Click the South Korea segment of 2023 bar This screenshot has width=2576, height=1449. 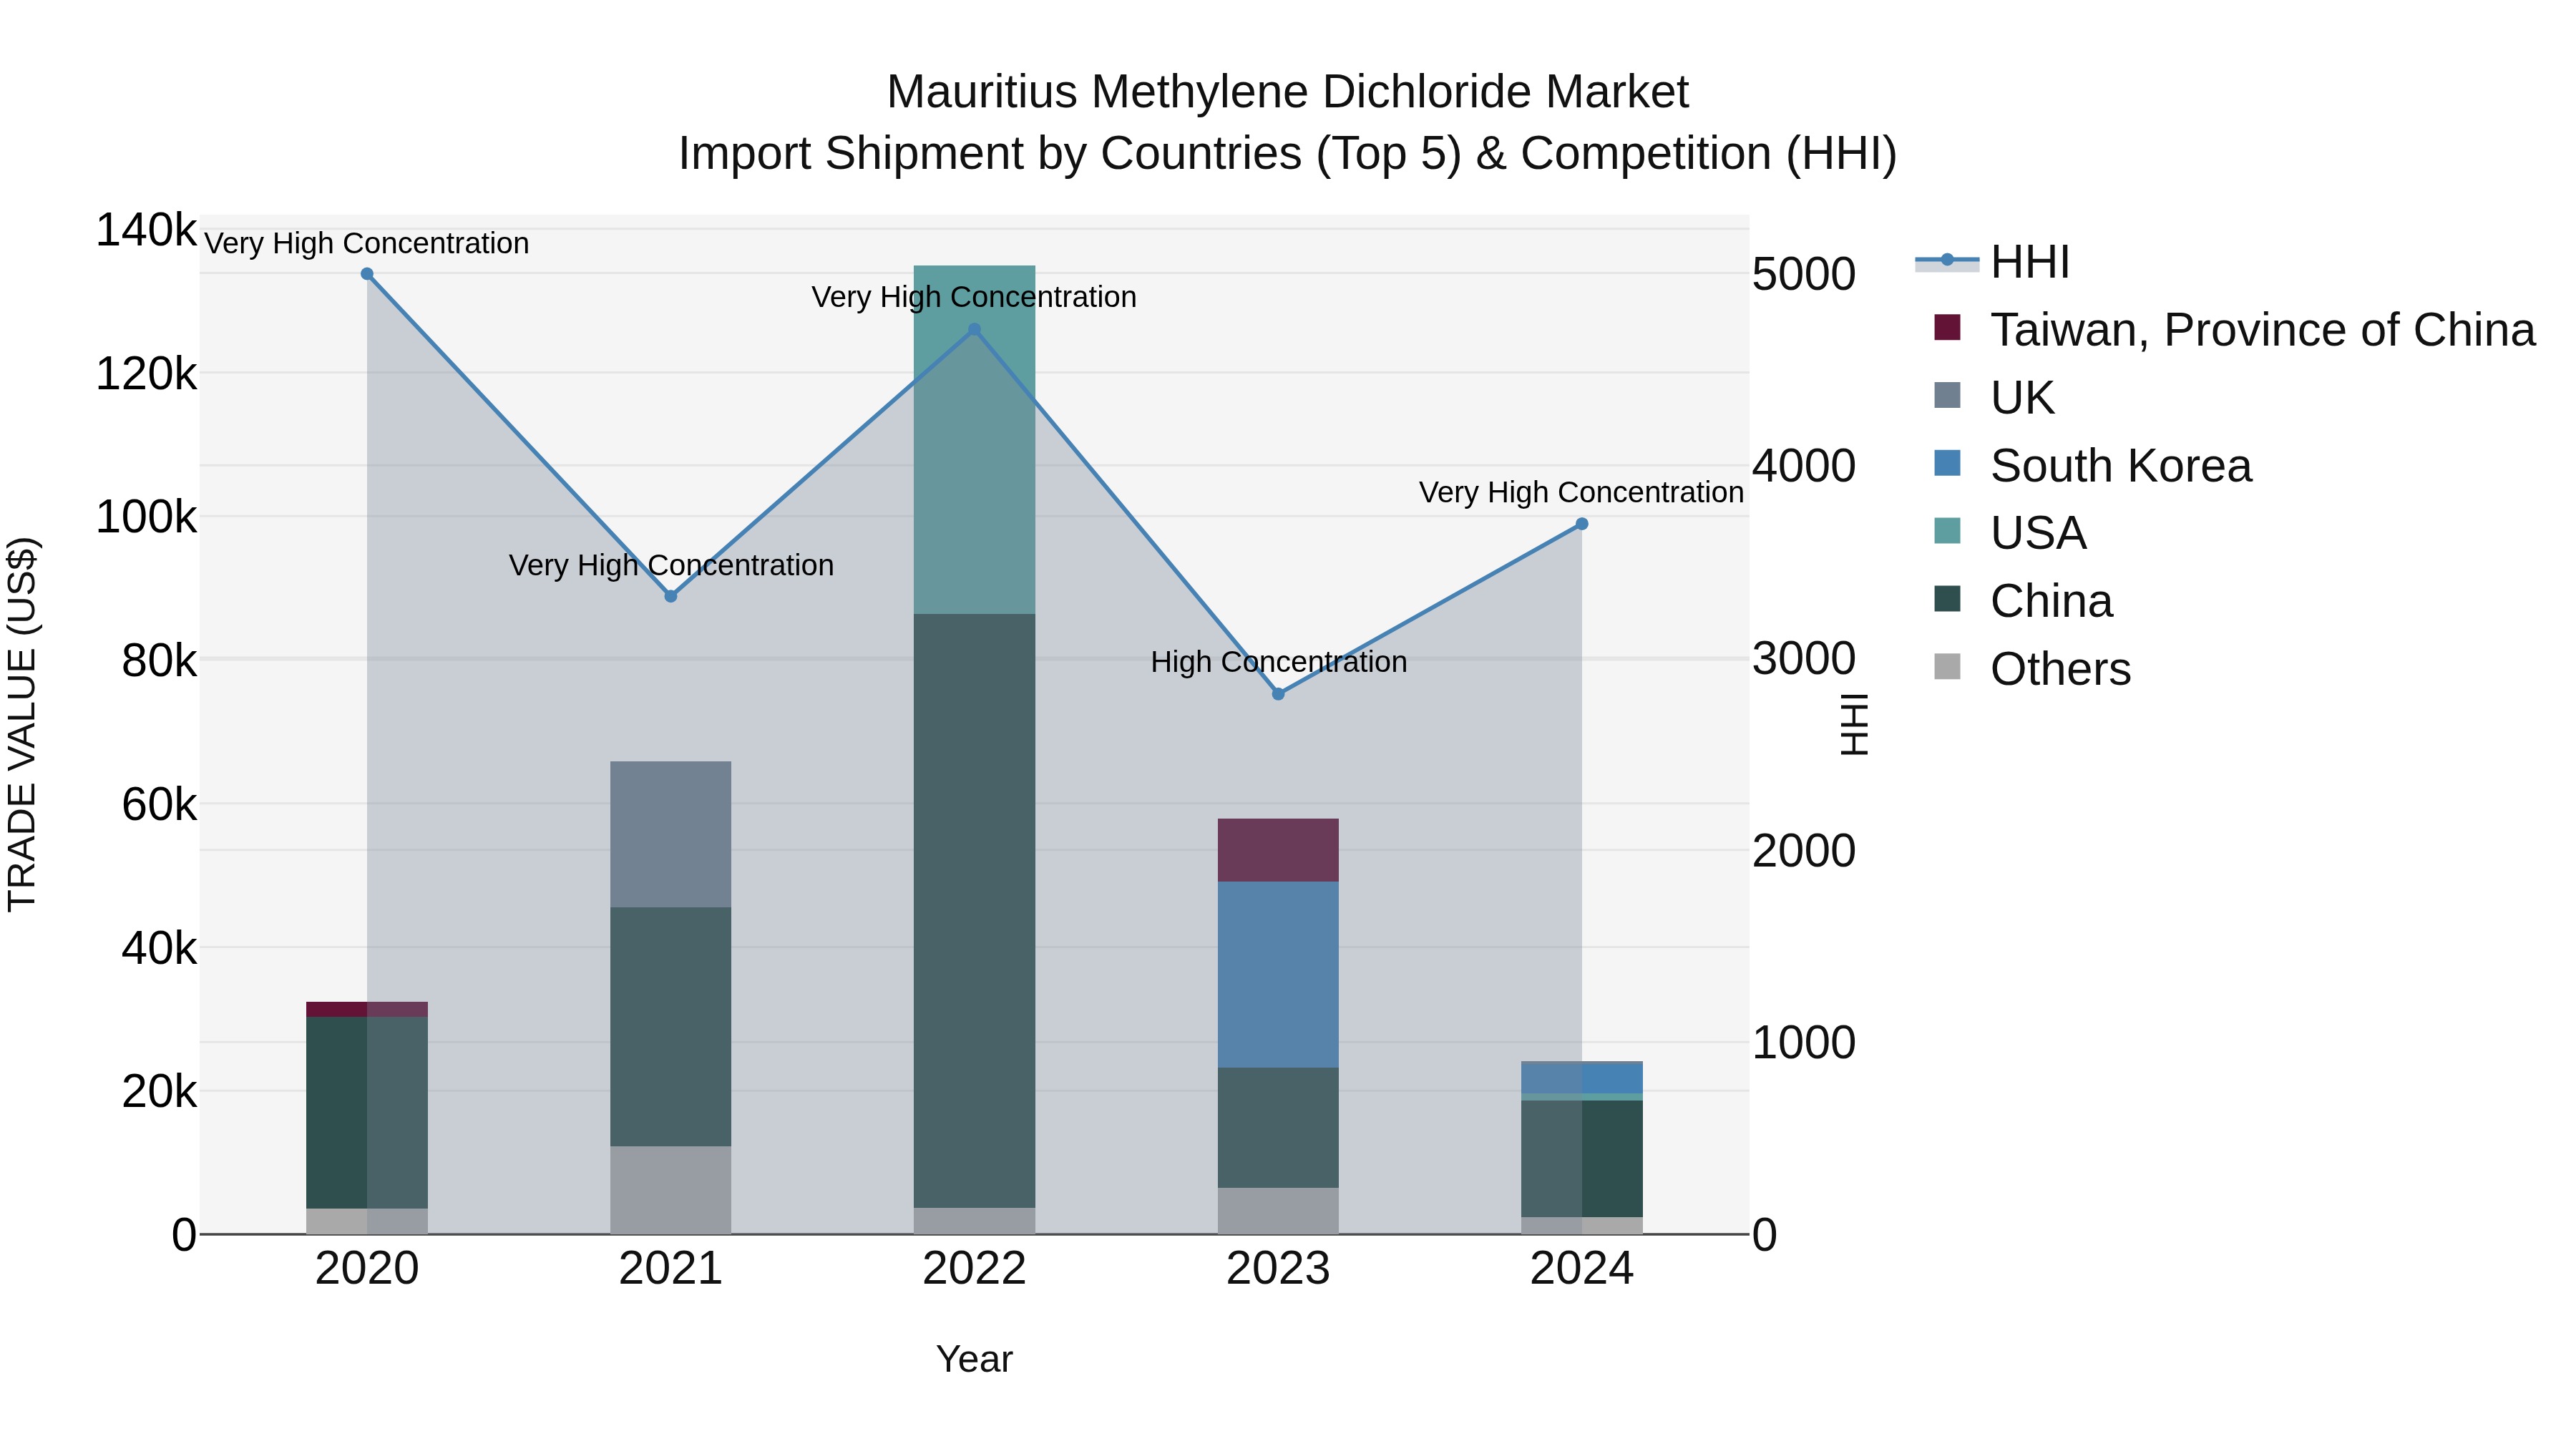(1278, 975)
